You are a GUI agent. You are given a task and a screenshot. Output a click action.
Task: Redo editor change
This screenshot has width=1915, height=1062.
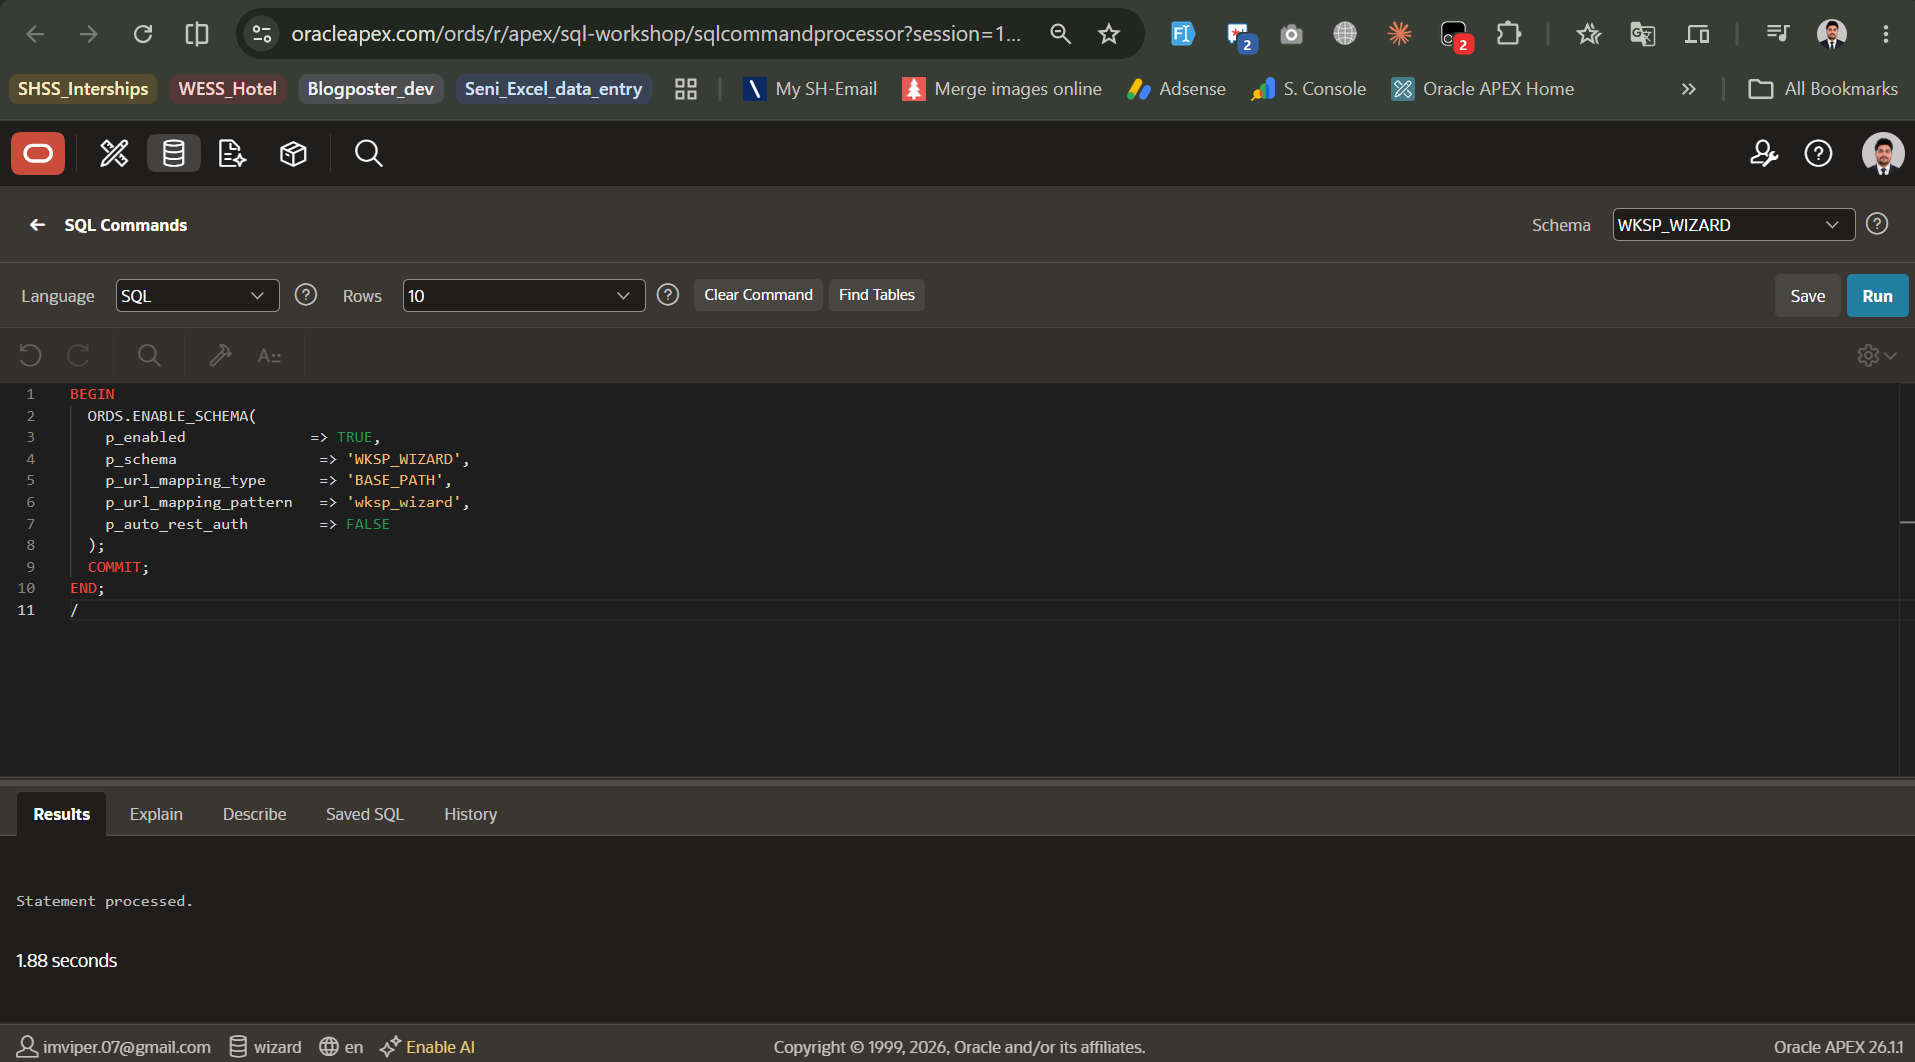coord(78,355)
